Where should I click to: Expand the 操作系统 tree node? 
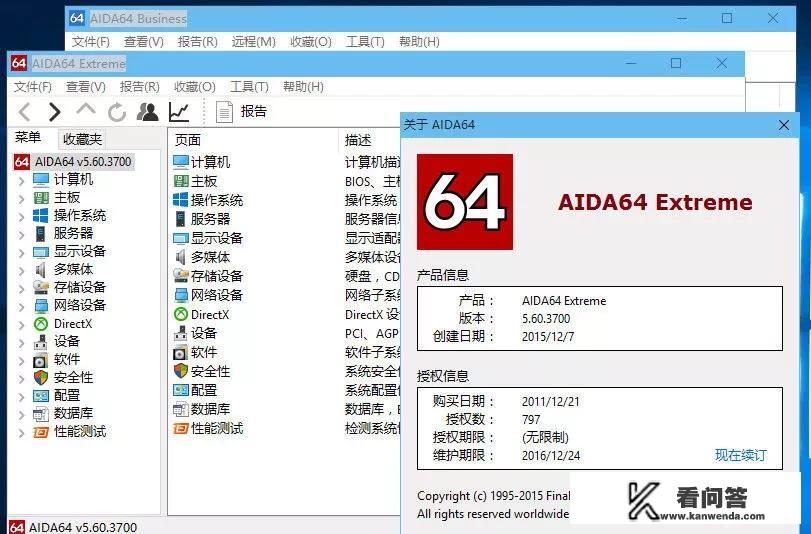[x=21, y=217]
